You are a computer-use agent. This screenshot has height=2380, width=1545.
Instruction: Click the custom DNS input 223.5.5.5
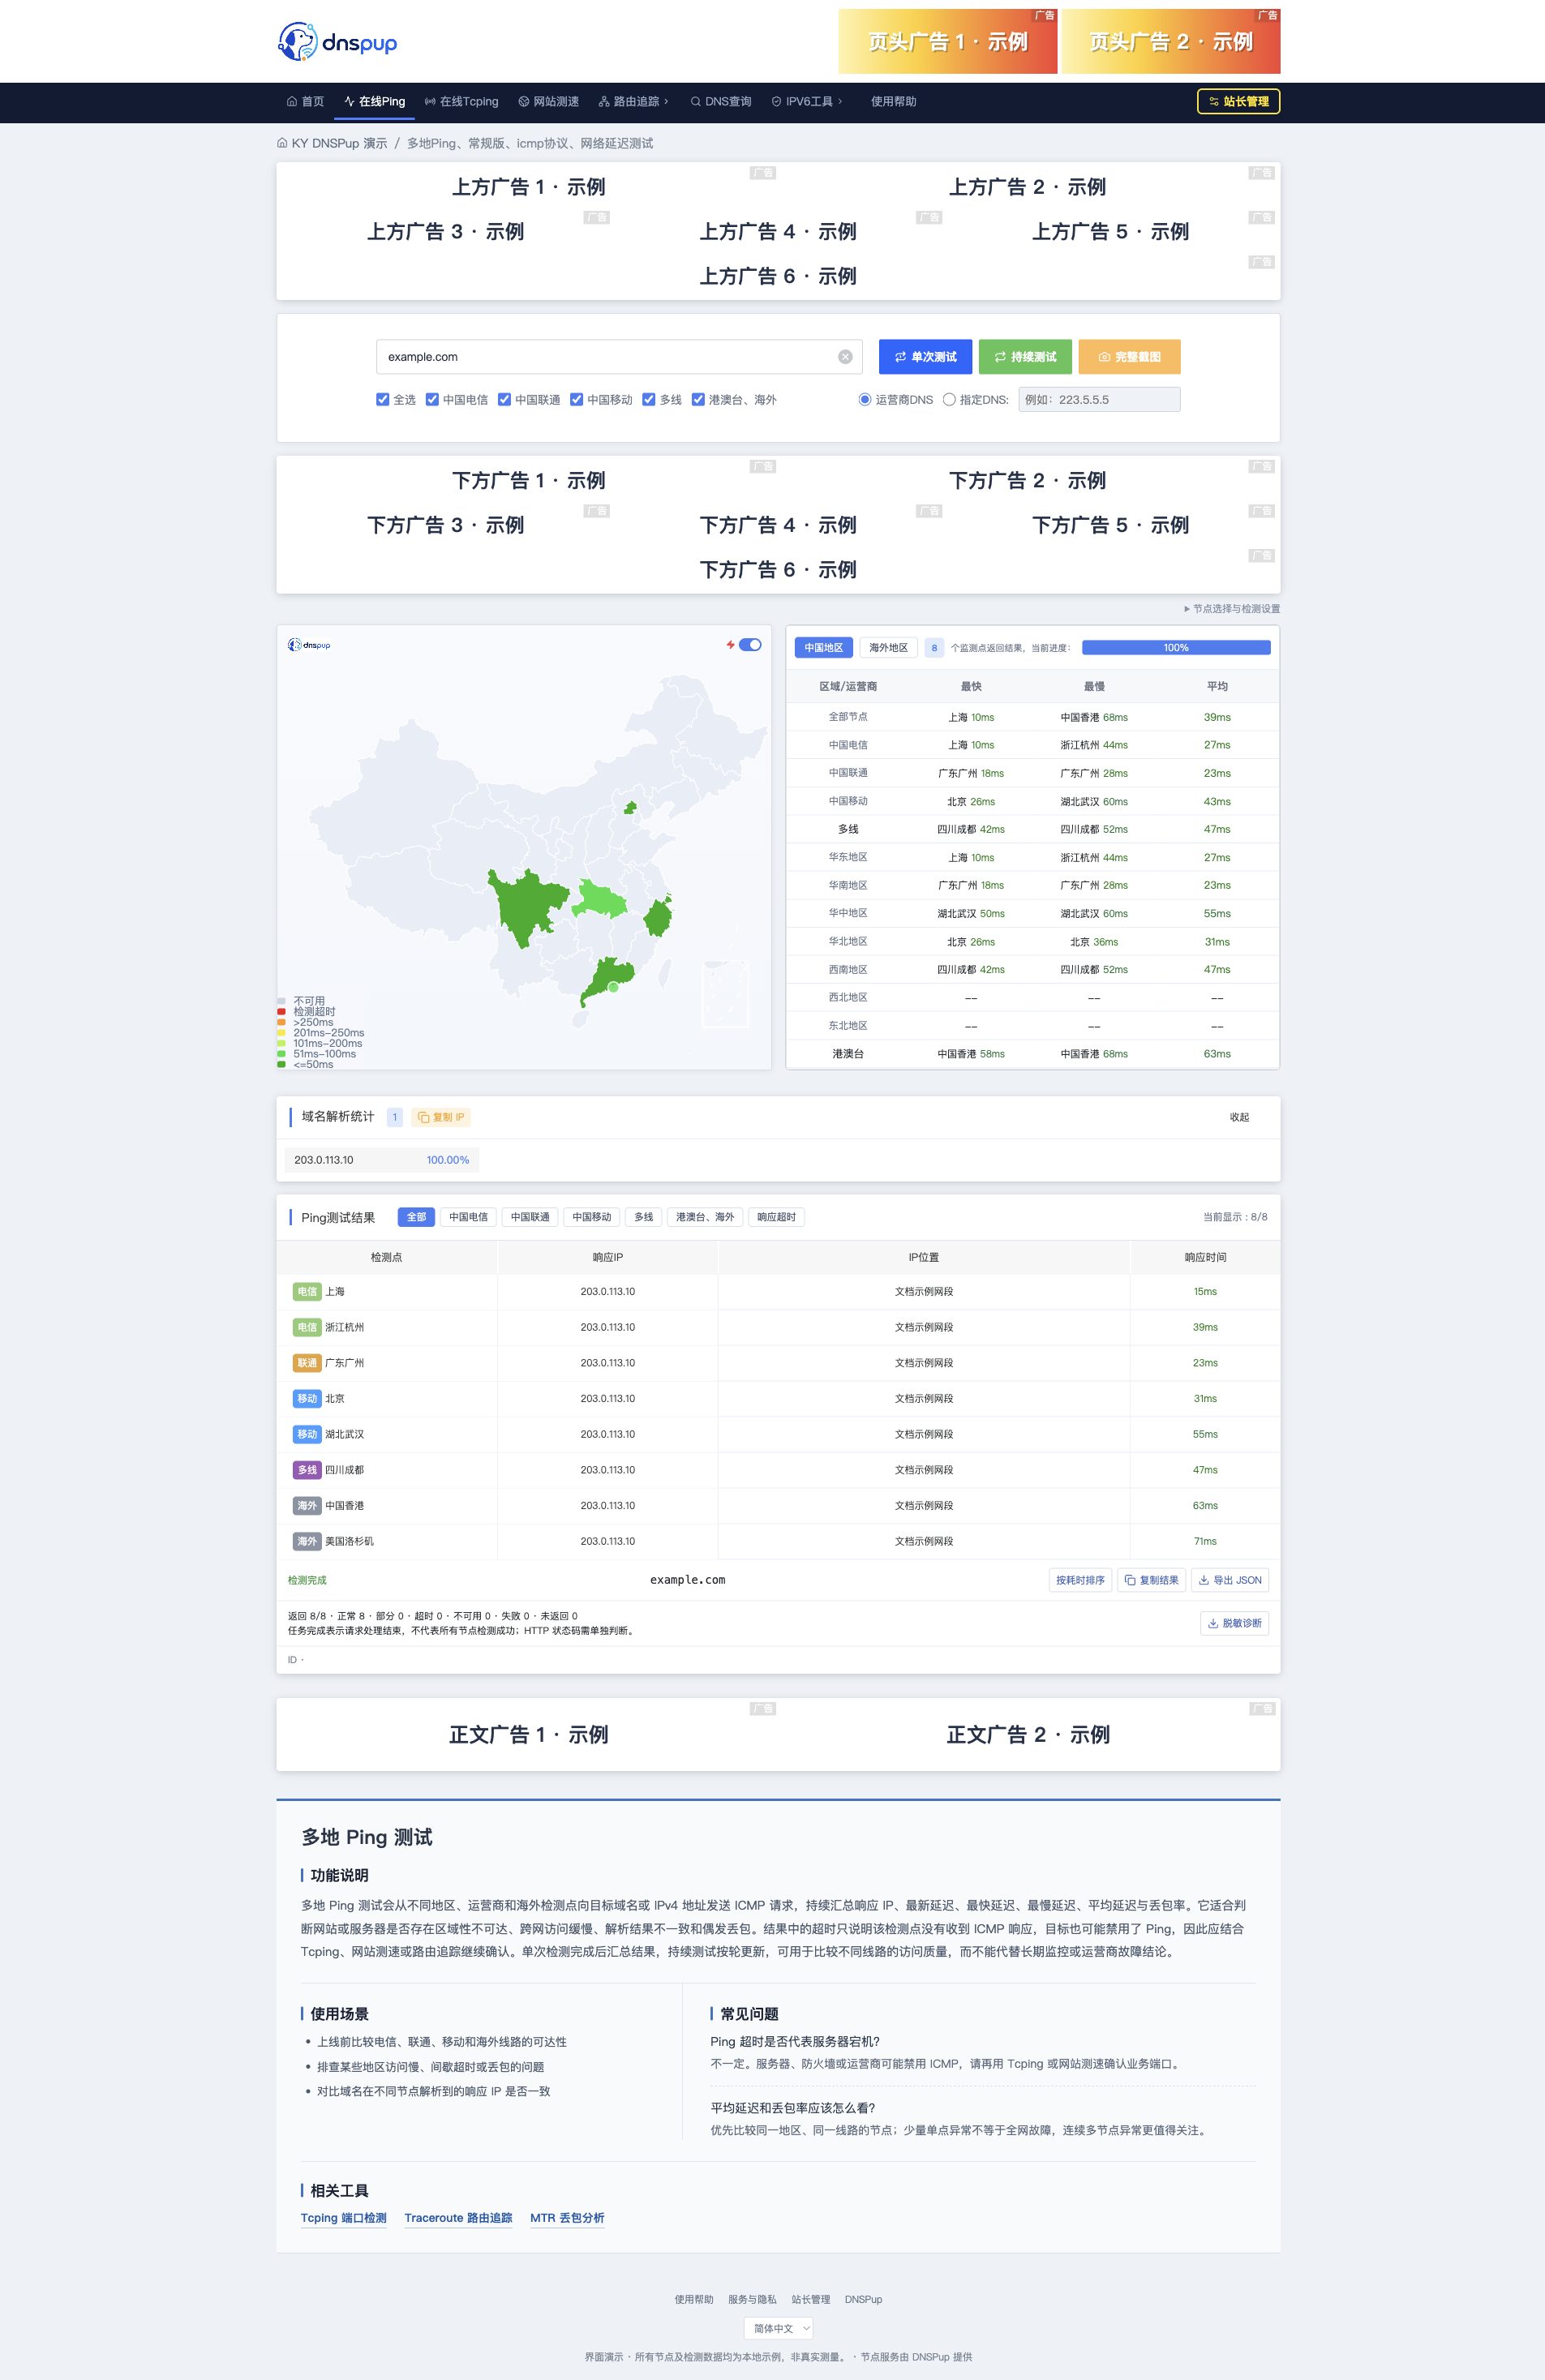tap(1099, 400)
